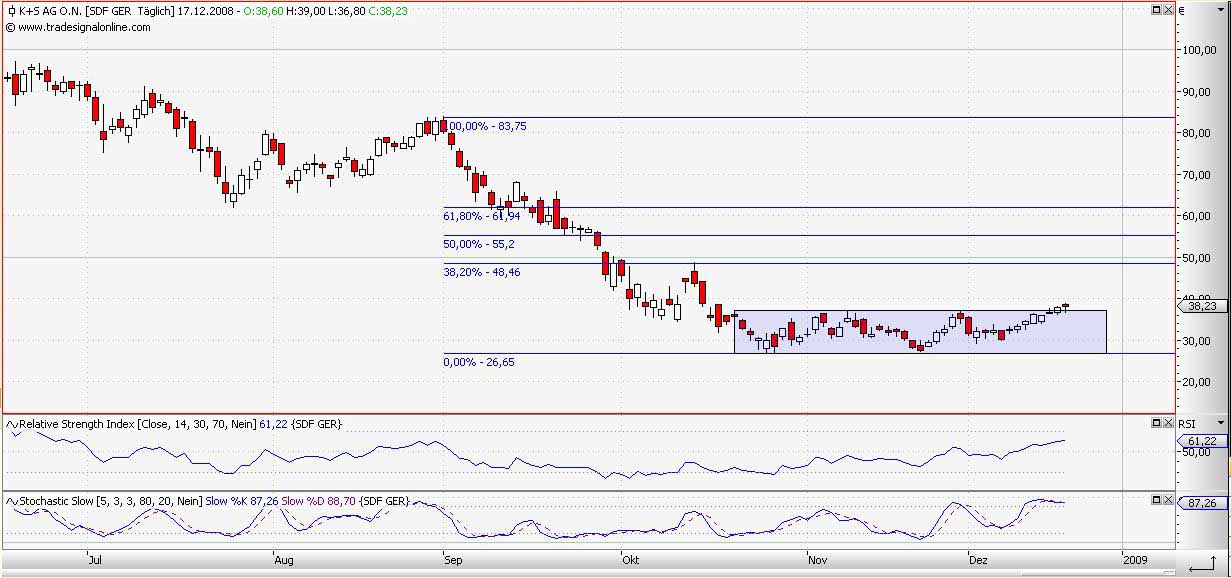This screenshot has width=1231, height=578.
Task: Click the 50,00 label on RSI axis
Action: pos(1197,451)
